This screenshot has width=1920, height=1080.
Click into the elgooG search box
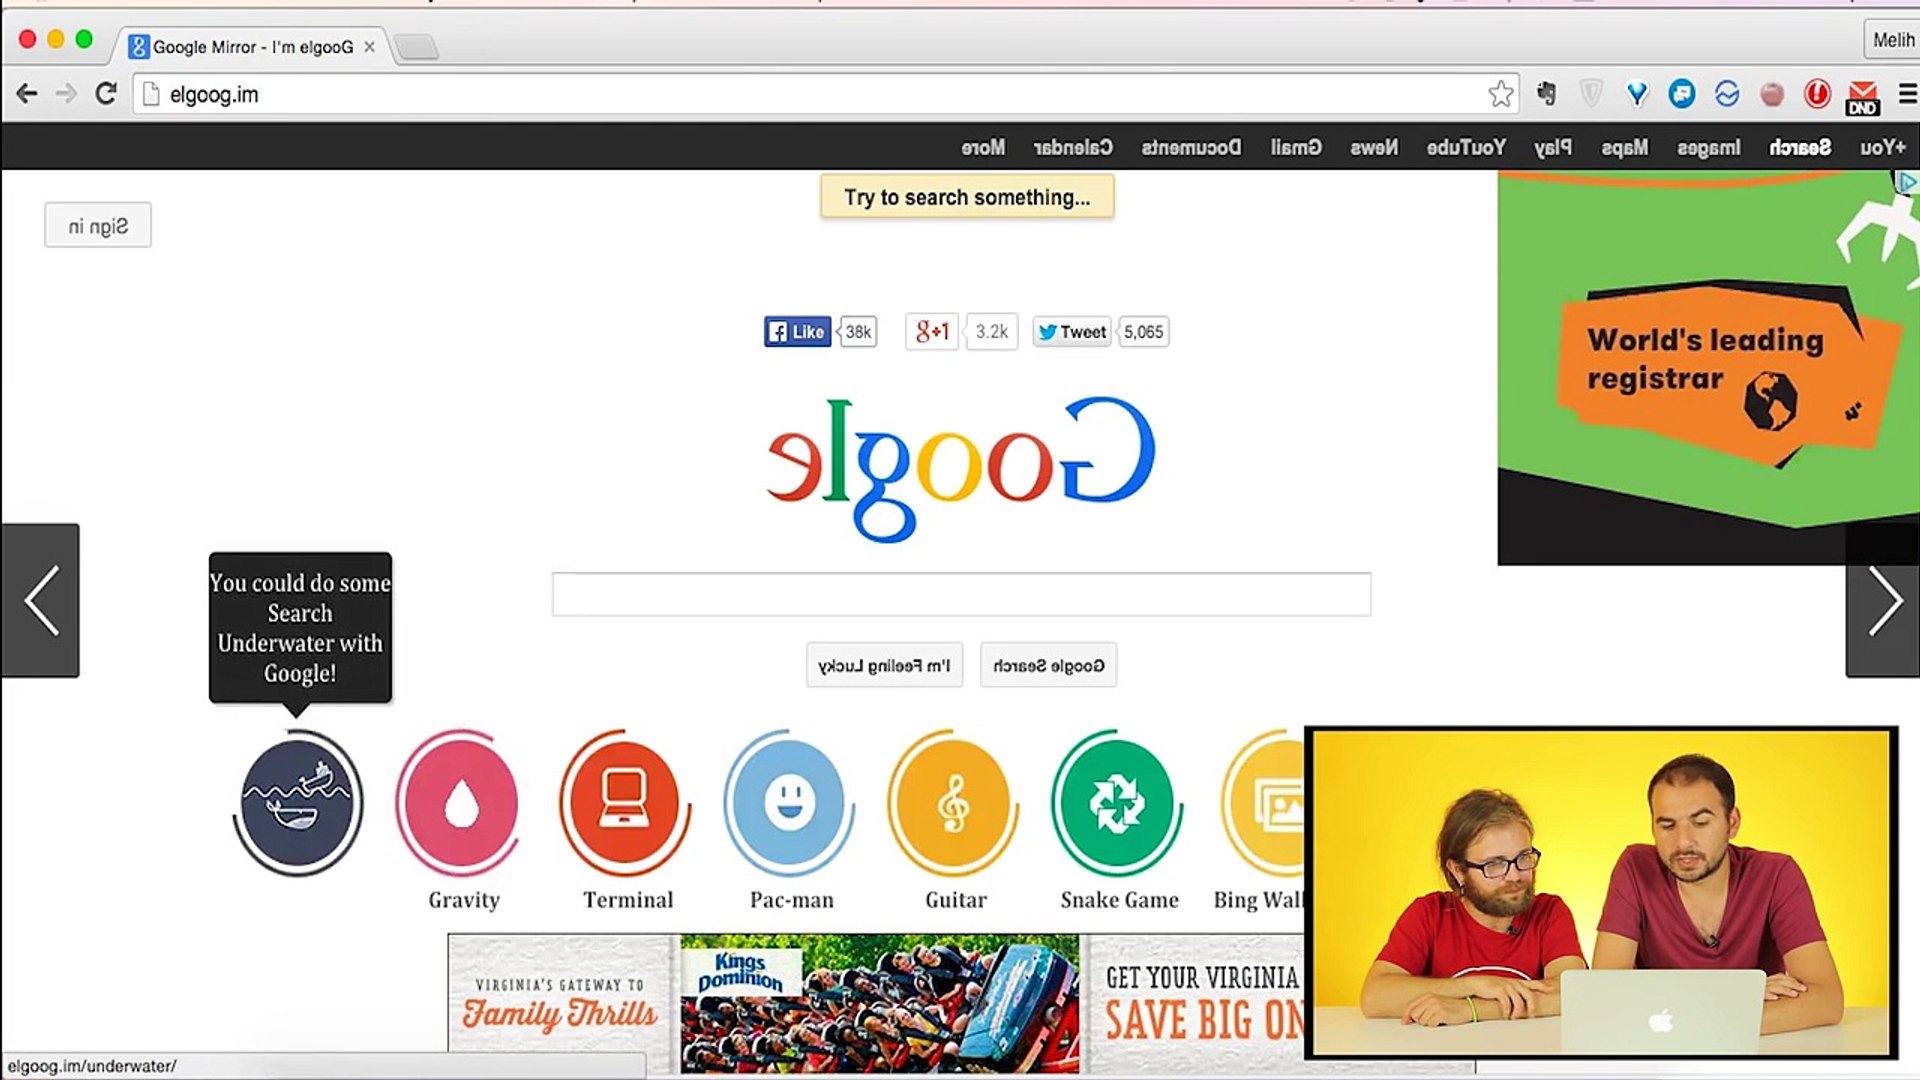[x=961, y=595]
